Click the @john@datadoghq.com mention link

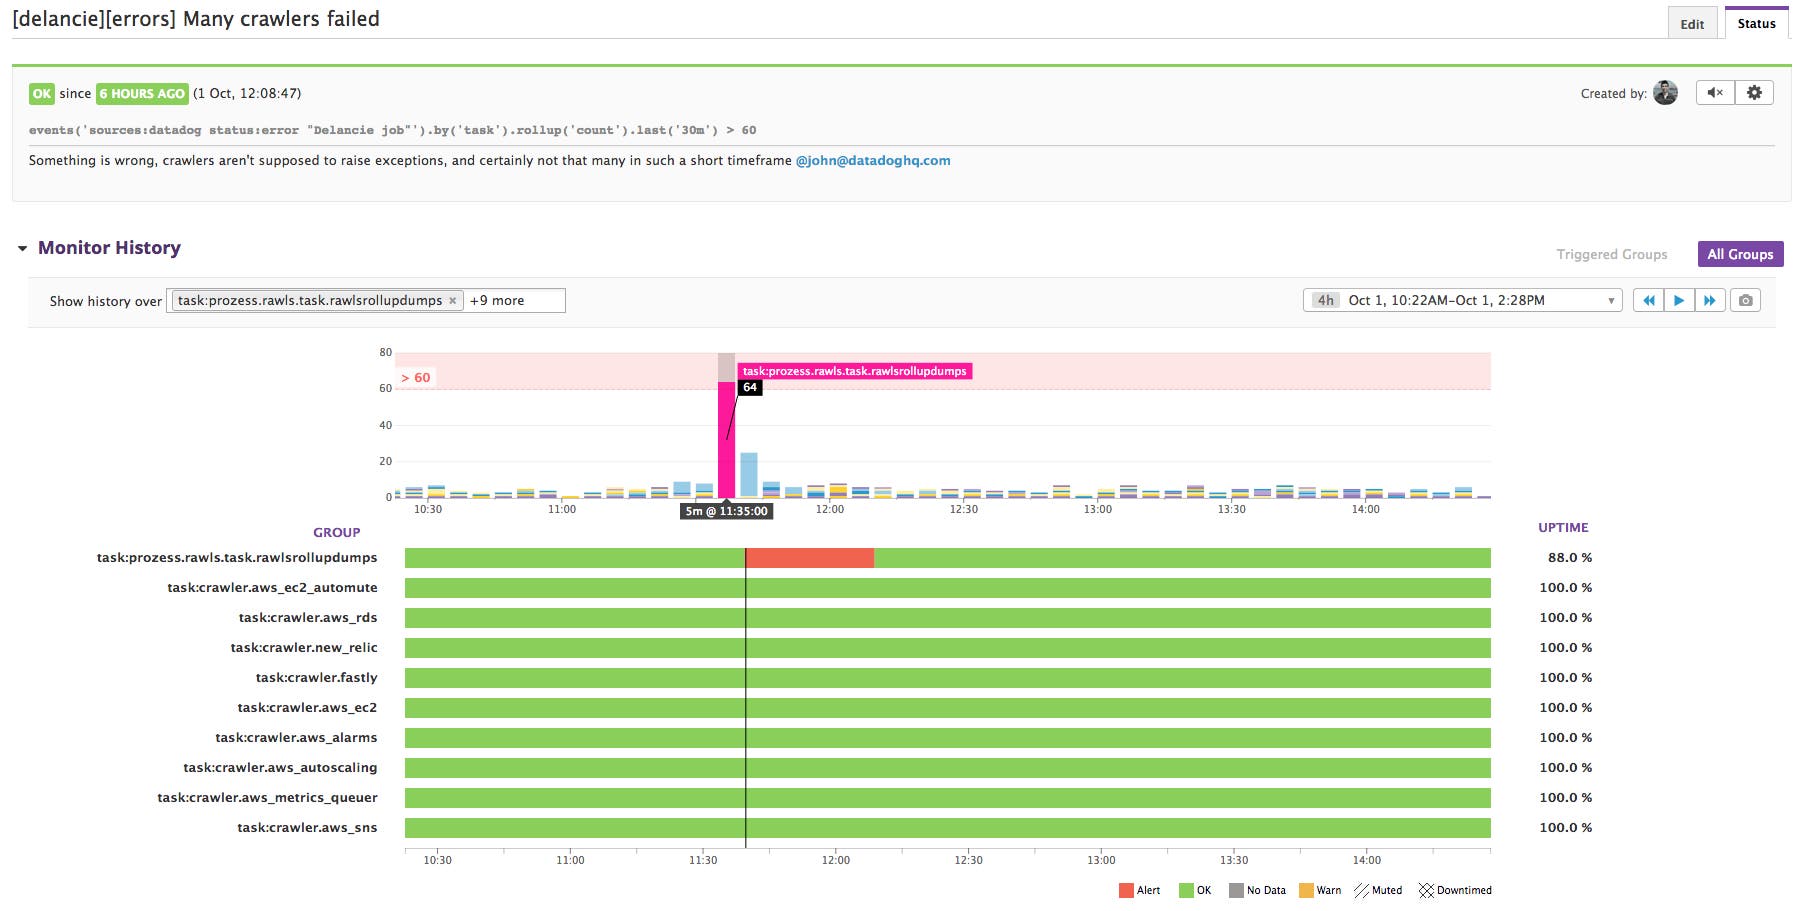pos(872,160)
